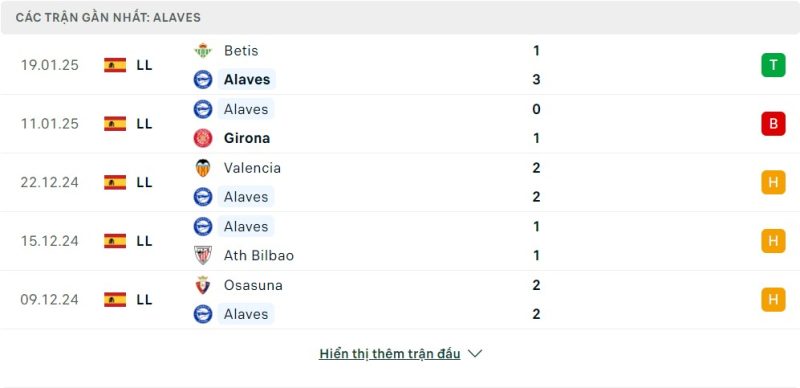Select the 15.12.24 match date
The width and height of the screenshot is (800, 388).
click(49, 241)
